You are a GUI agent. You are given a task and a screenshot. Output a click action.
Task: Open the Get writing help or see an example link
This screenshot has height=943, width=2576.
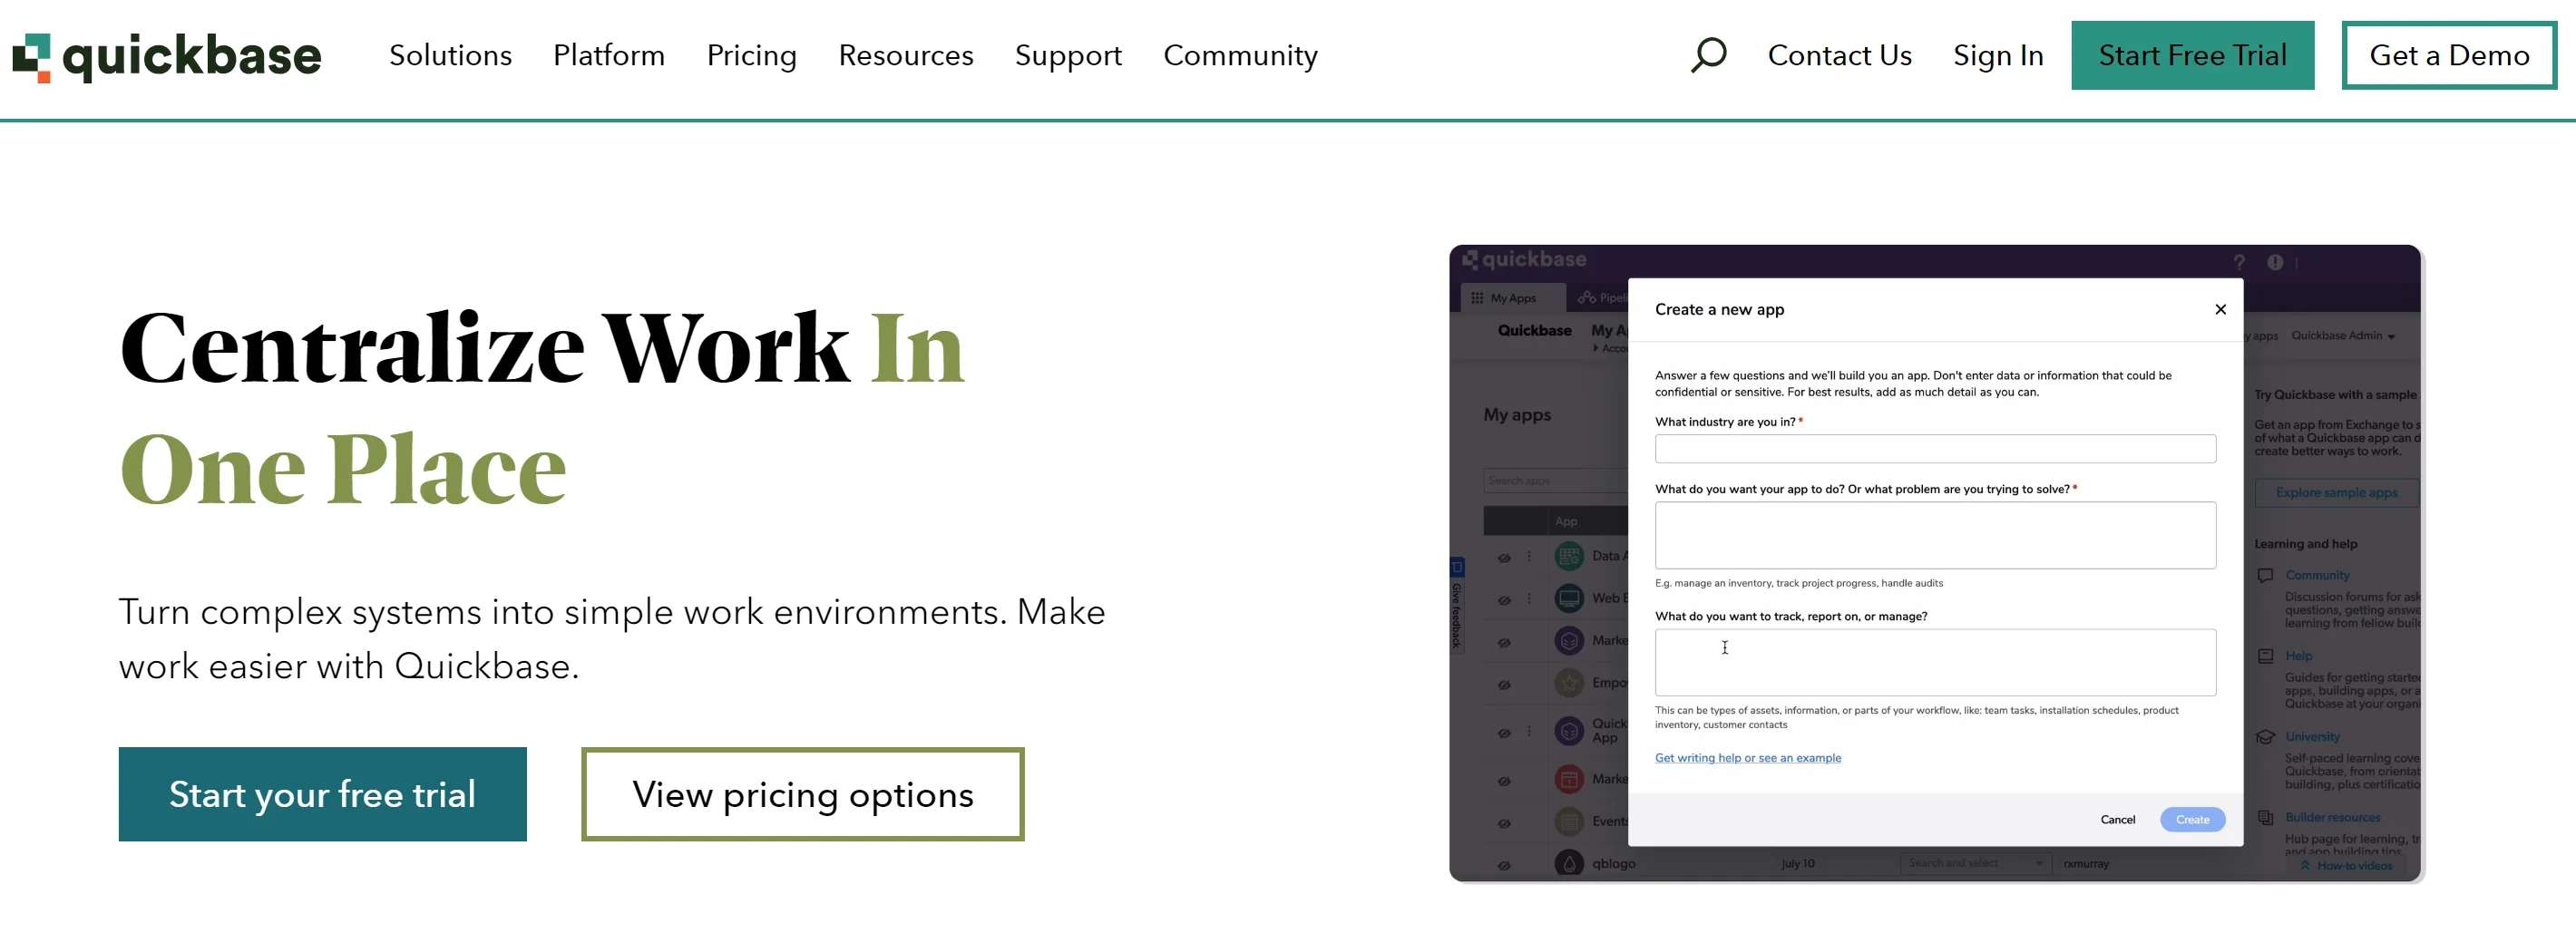pos(1747,758)
